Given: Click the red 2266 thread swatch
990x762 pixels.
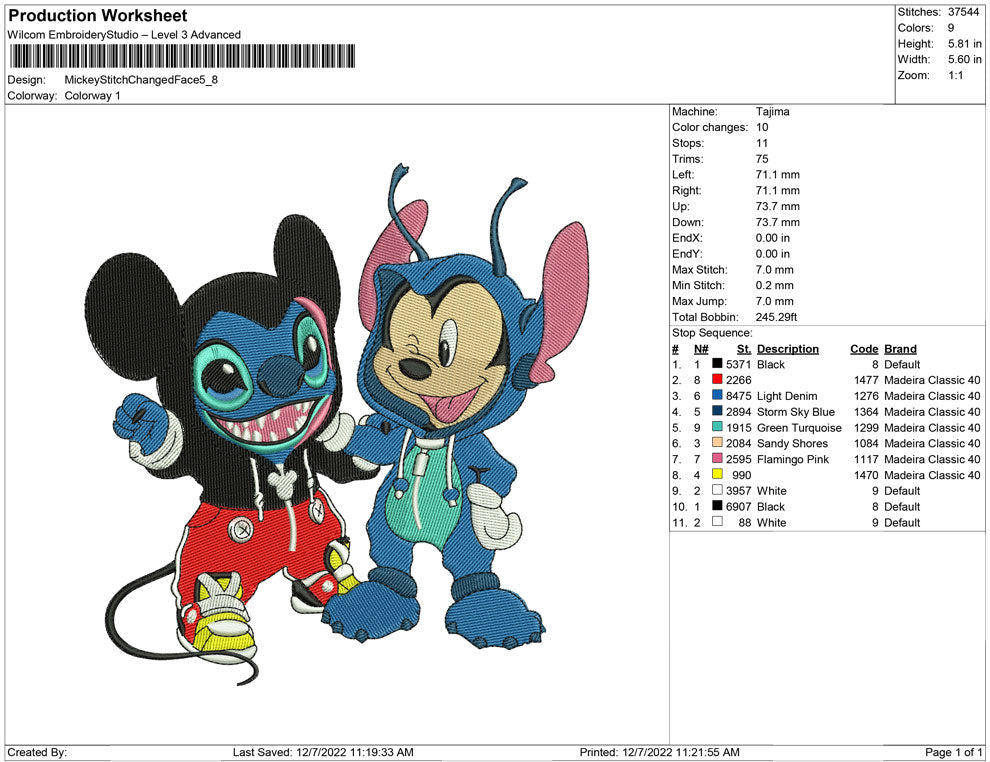Looking at the screenshot, I should tap(718, 380).
